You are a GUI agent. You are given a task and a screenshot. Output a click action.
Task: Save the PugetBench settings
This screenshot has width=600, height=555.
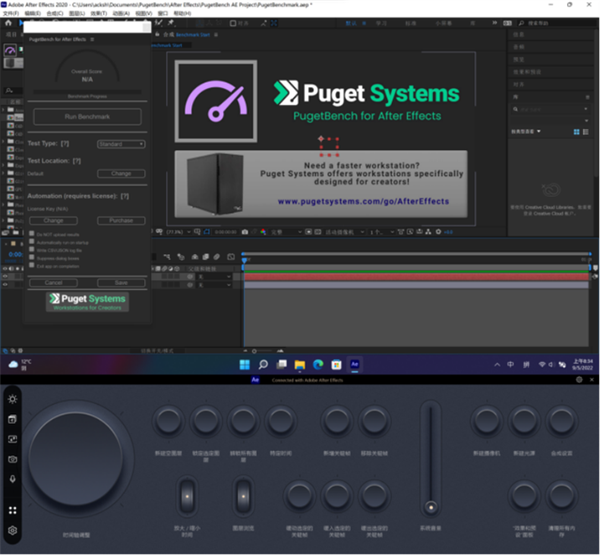121,283
